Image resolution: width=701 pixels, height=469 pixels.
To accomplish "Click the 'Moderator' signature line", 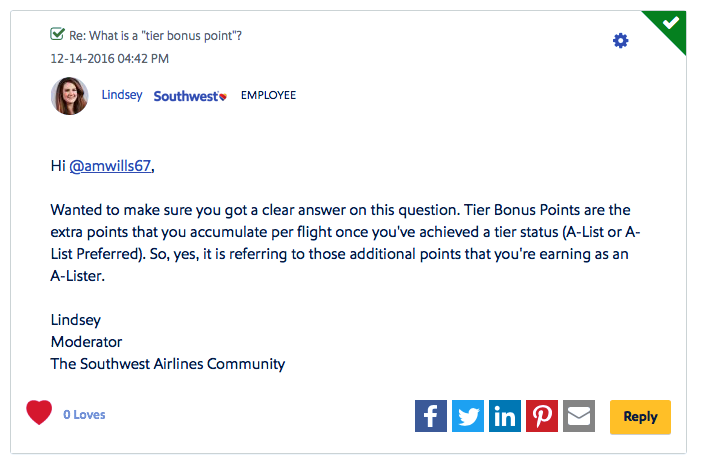I will point(86,342).
